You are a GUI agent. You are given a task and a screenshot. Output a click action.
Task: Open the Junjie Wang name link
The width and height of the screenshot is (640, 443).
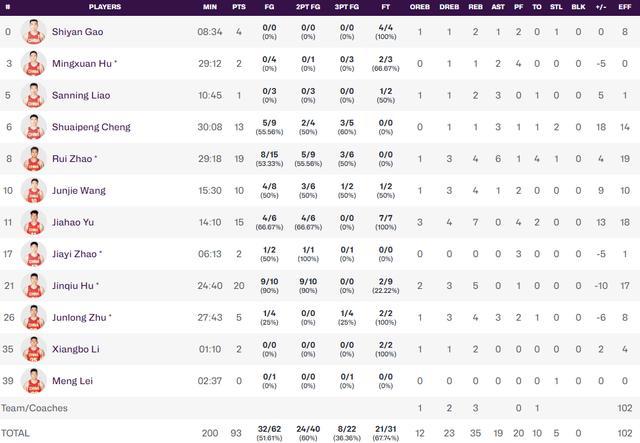pyautogui.click(x=79, y=191)
